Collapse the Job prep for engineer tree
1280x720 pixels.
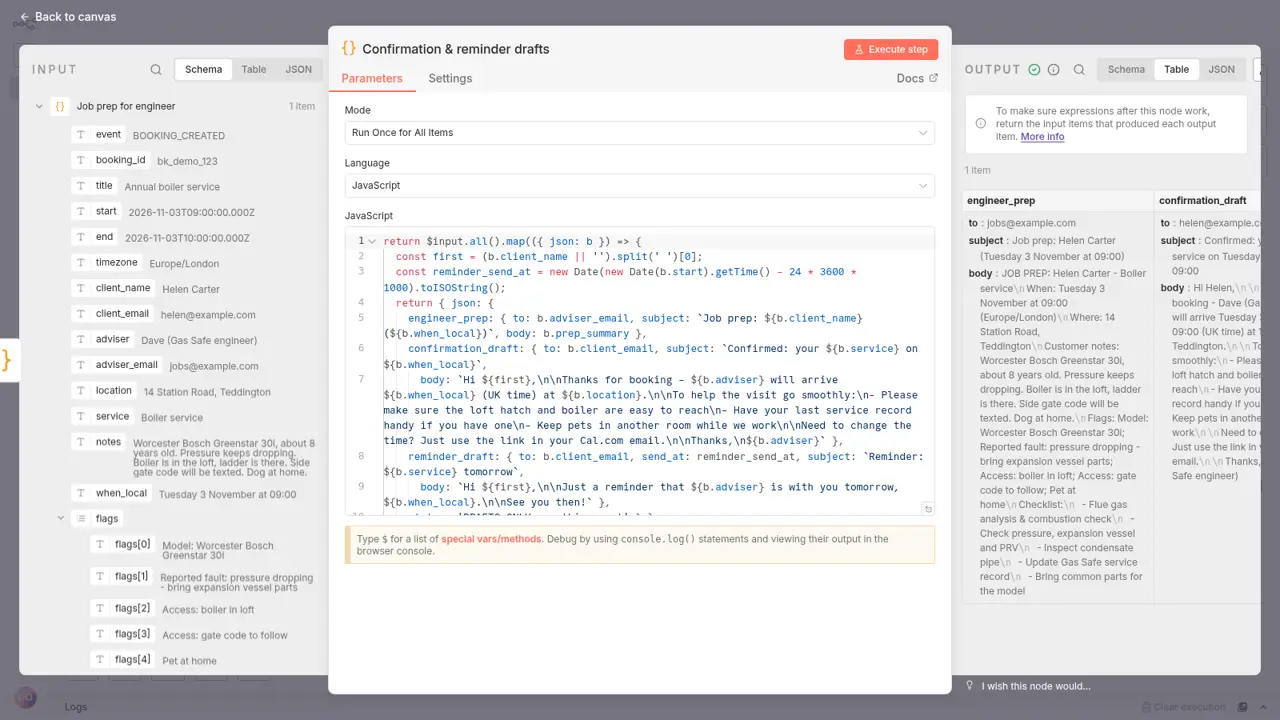pos(38,106)
